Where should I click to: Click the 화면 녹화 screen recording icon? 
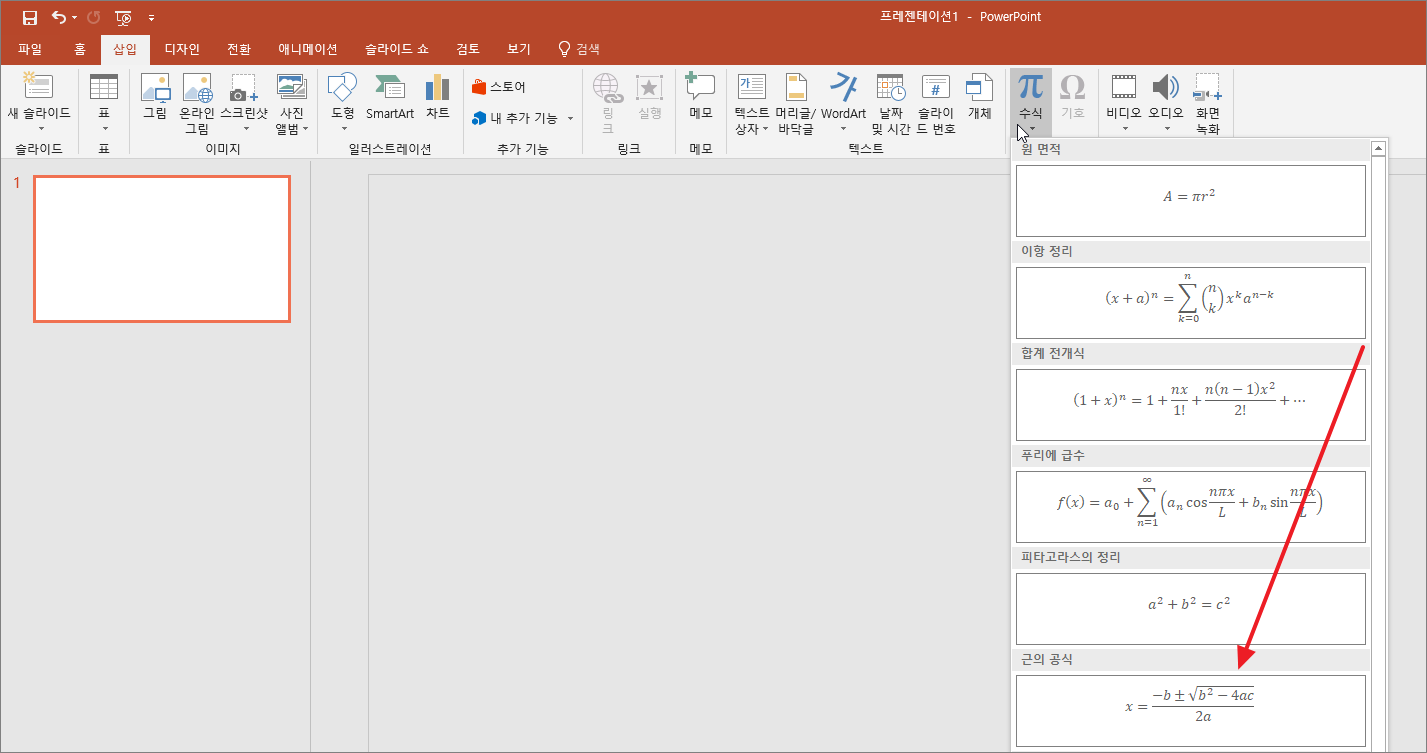click(x=1208, y=87)
